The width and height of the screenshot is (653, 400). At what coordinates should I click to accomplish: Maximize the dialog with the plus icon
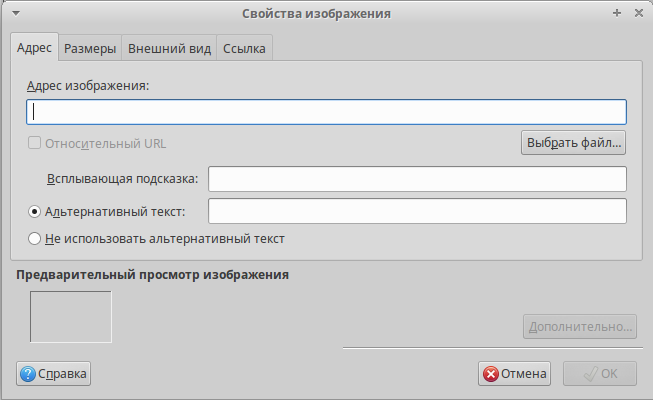(x=616, y=14)
